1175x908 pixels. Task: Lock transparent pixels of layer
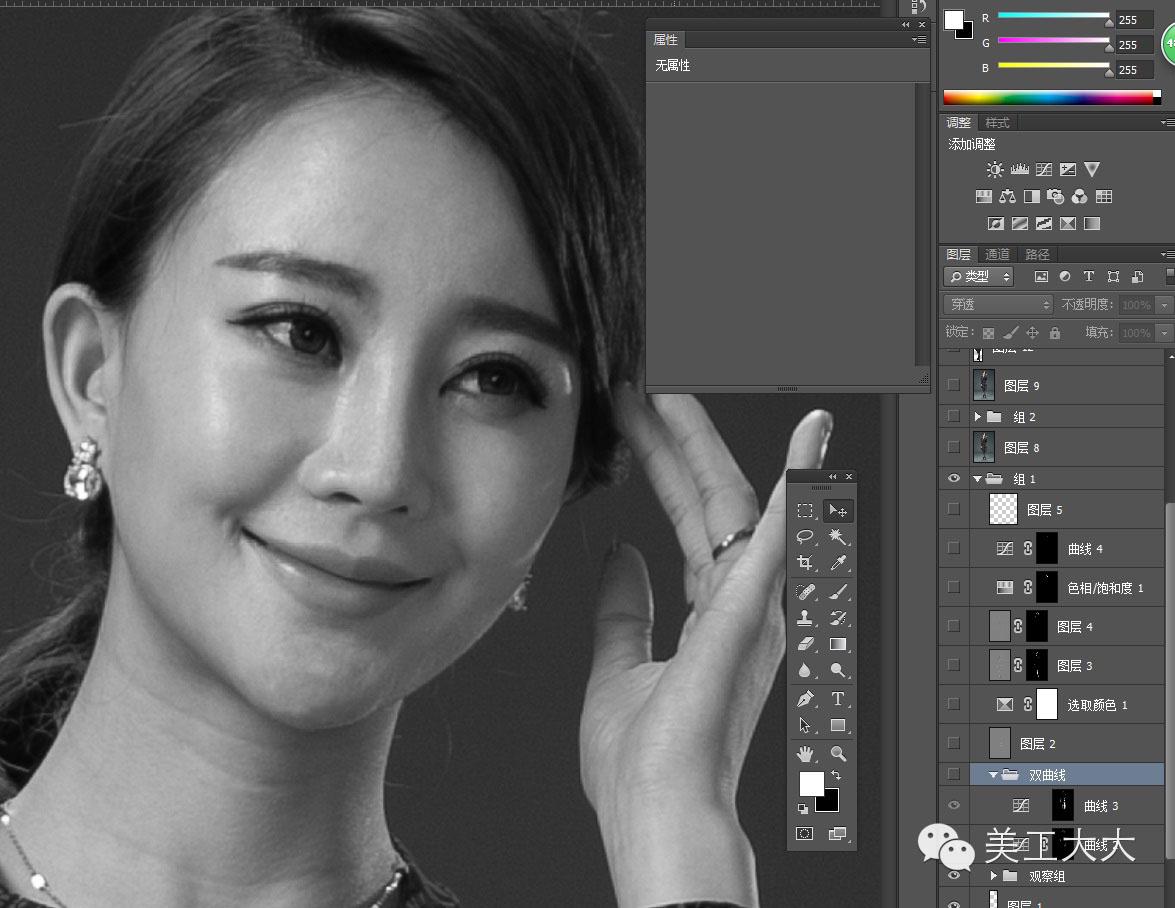coord(988,333)
